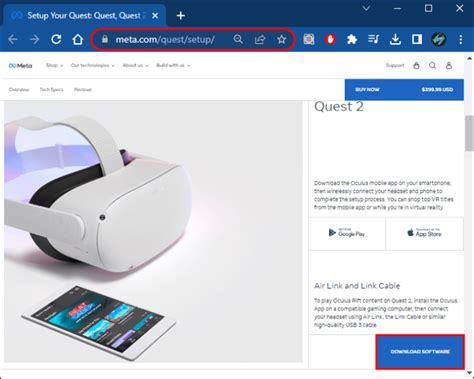Click the page vertical scrollbar thumb

point(469,133)
